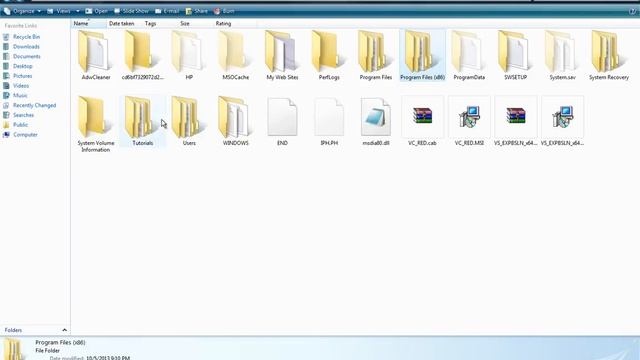Select the System Recovery folder

point(609,55)
